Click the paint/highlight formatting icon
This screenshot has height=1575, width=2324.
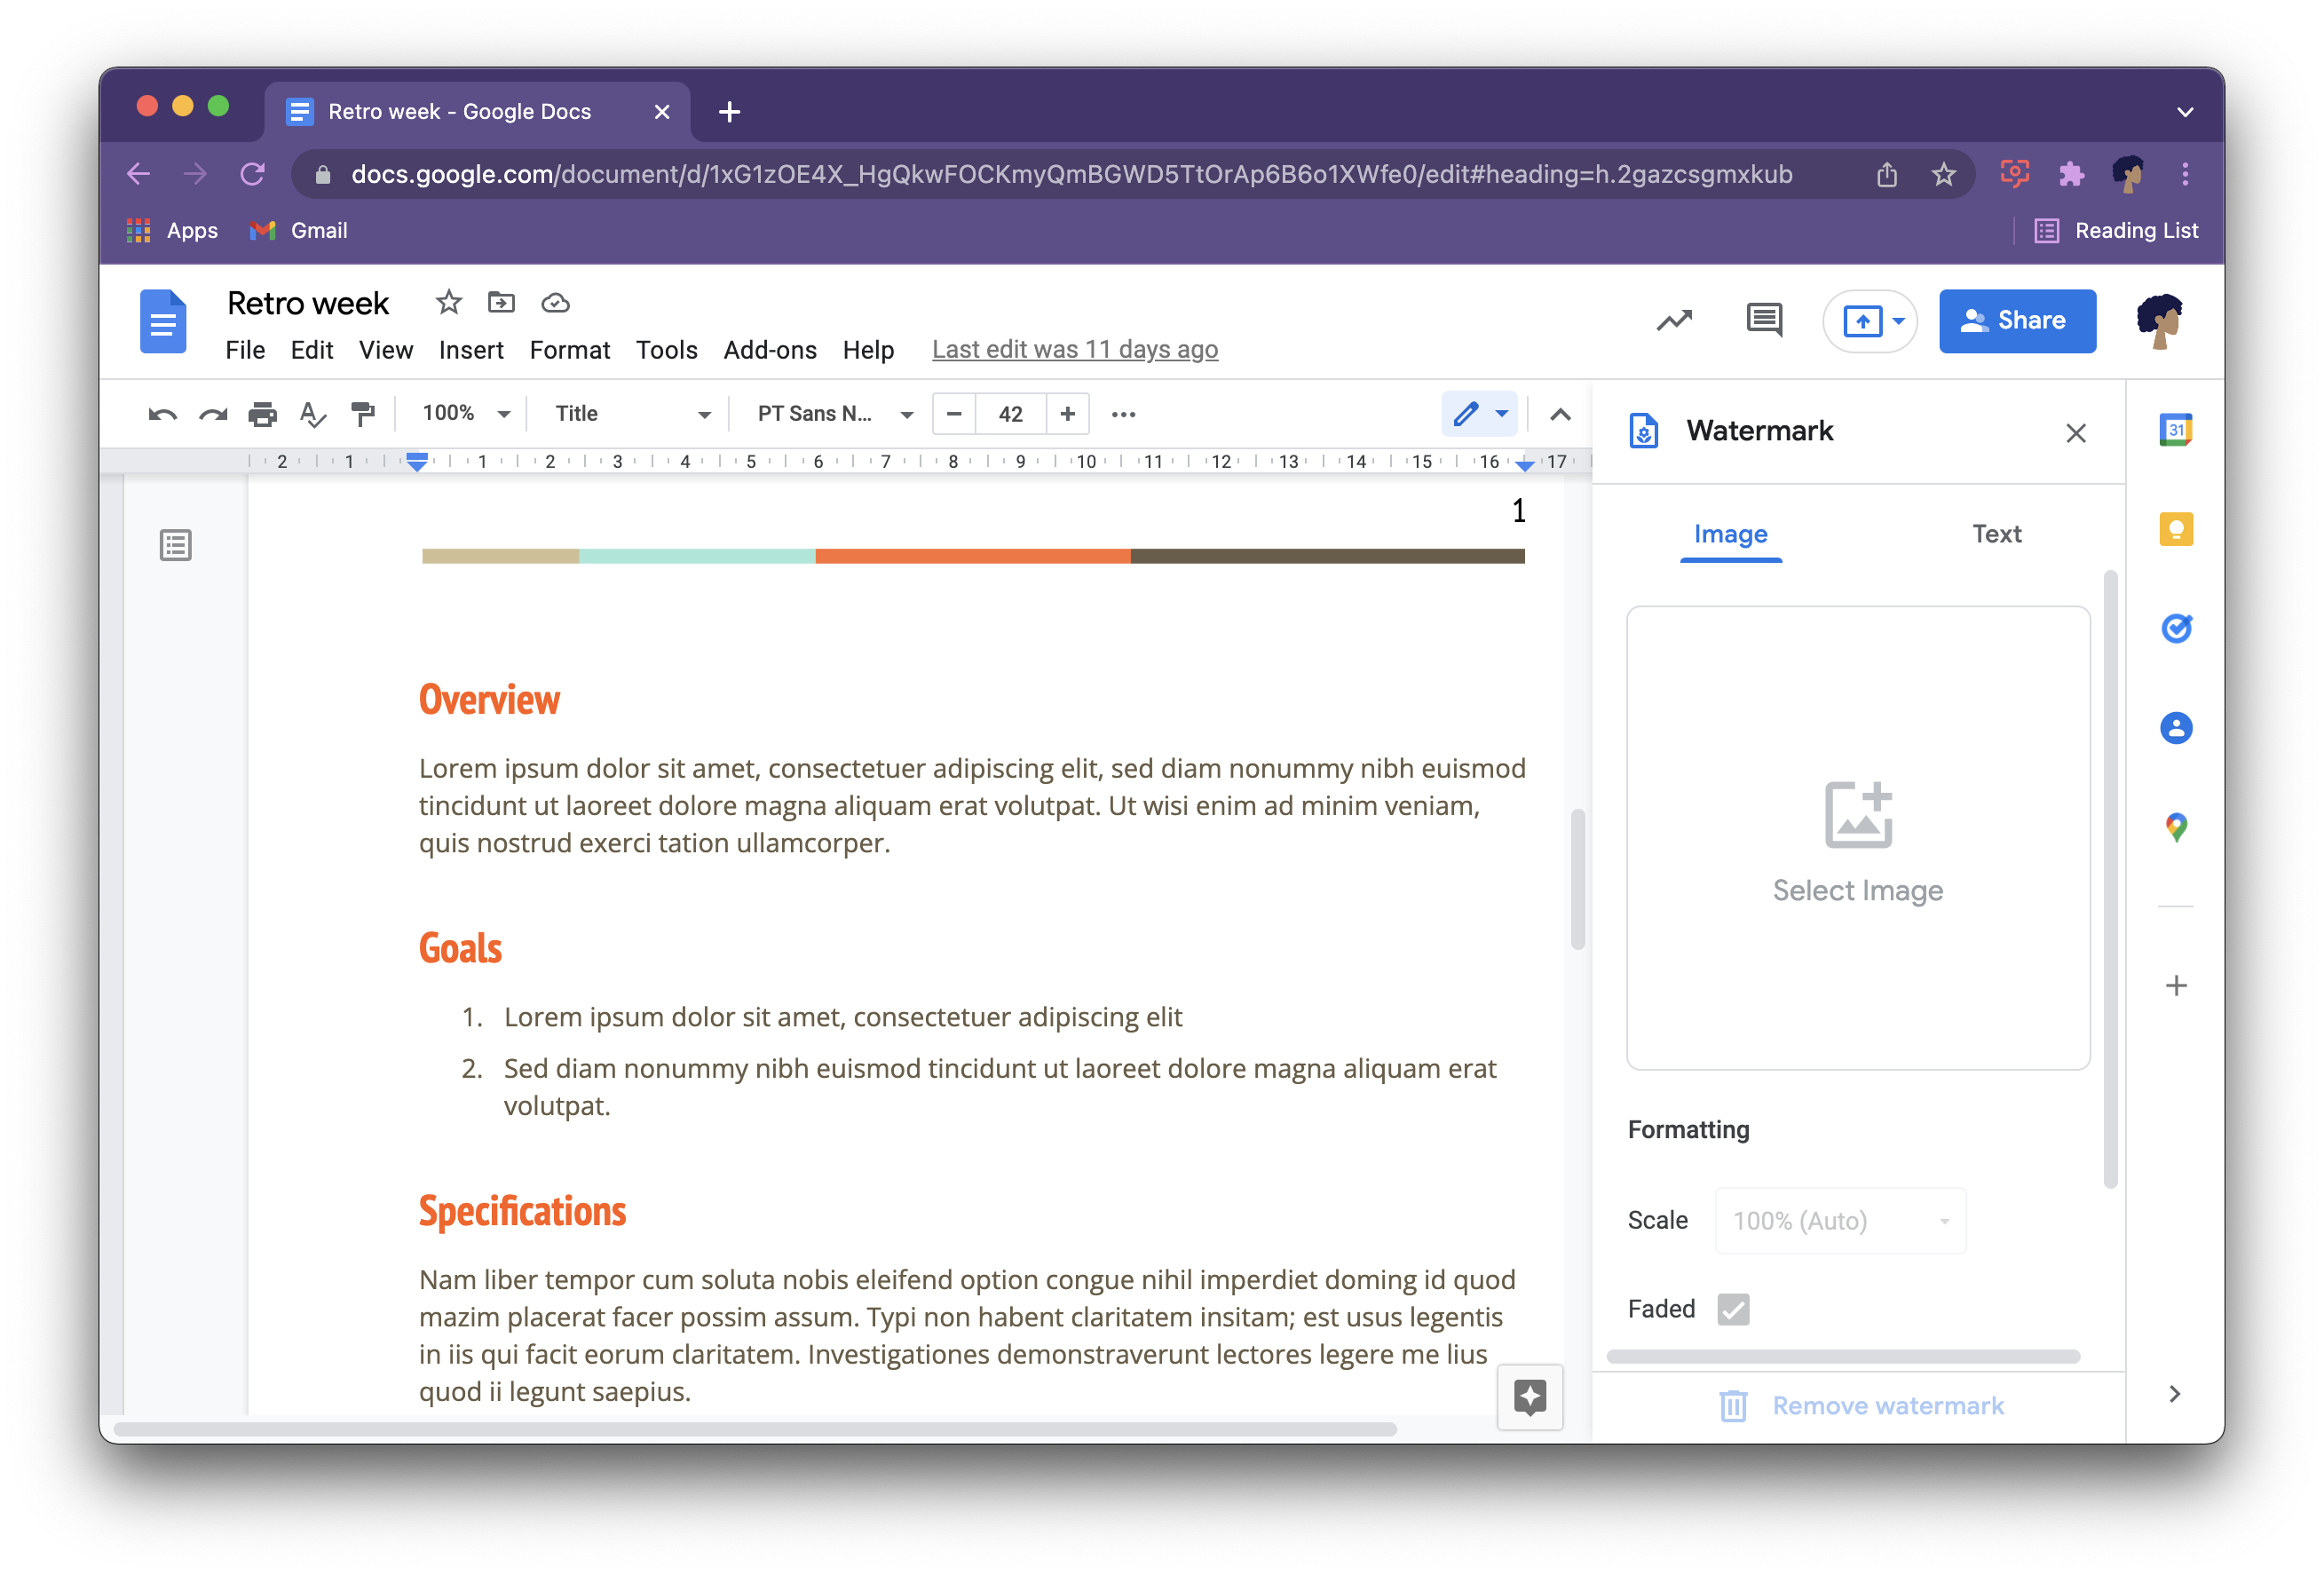coord(364,415)
